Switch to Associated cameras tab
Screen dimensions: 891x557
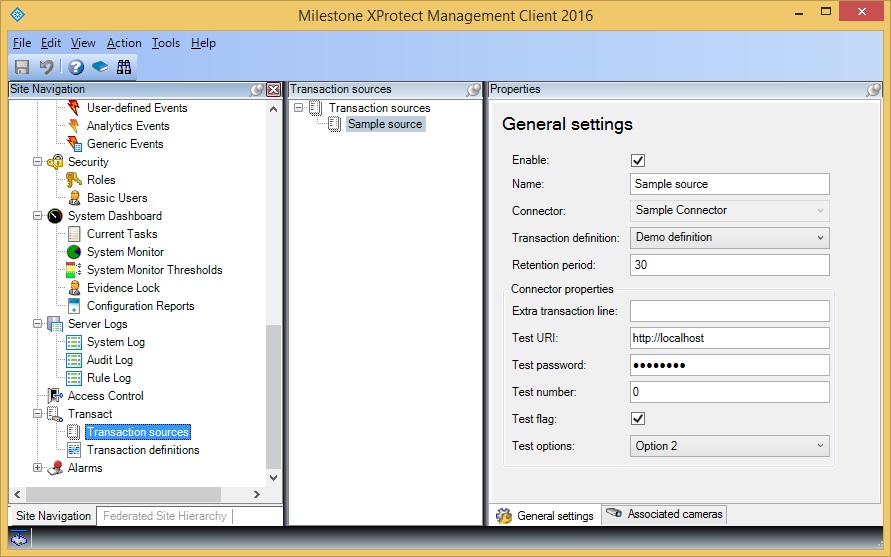(x=664, y=514)
